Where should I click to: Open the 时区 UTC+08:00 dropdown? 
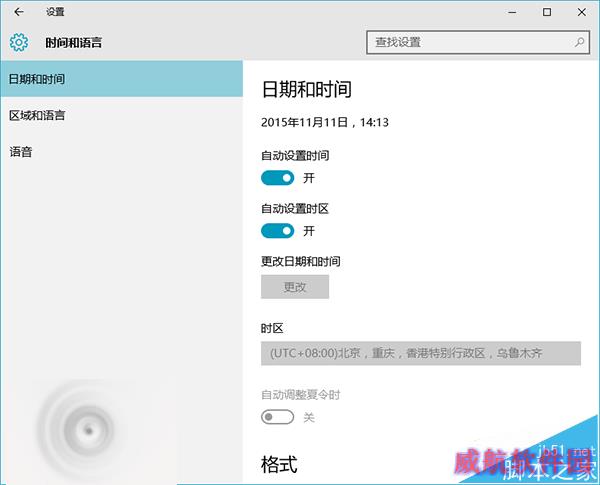coord(421,353)
